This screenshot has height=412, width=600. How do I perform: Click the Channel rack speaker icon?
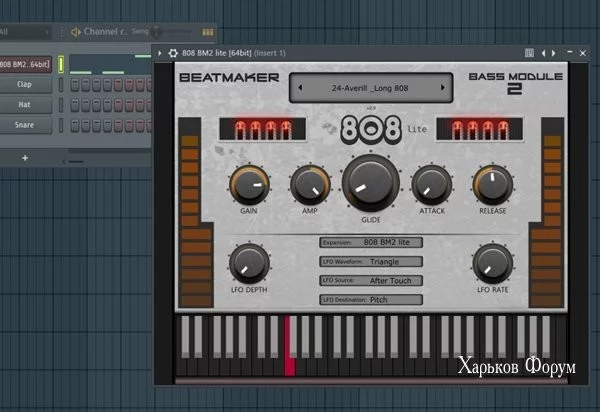pyautogui.click(x=75, y=32)
